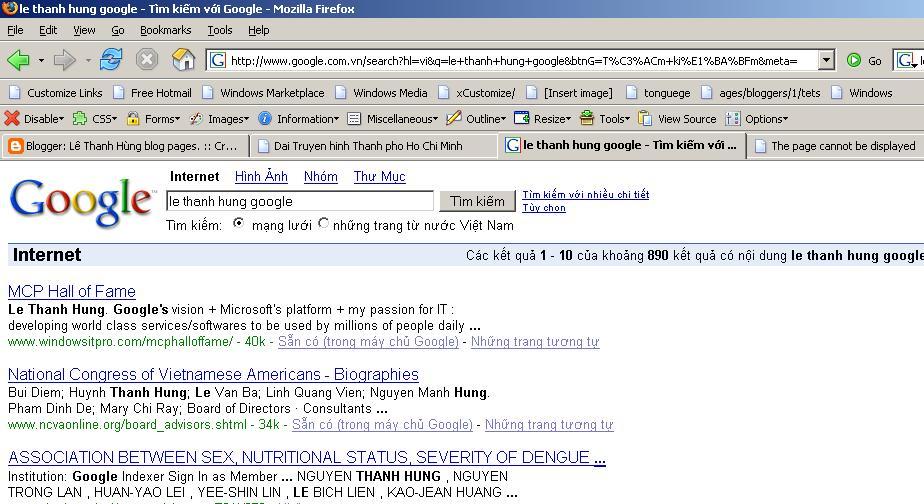Open 'Những trang tương tự' for ncvaonline result
924x504 pixels.
pos(549,424)
